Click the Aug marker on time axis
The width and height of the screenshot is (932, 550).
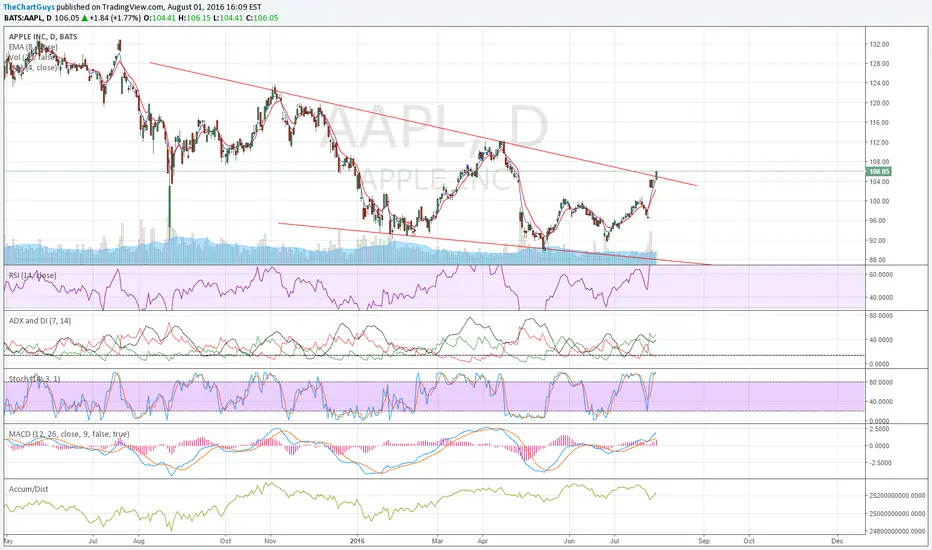[x=138, y=542]
